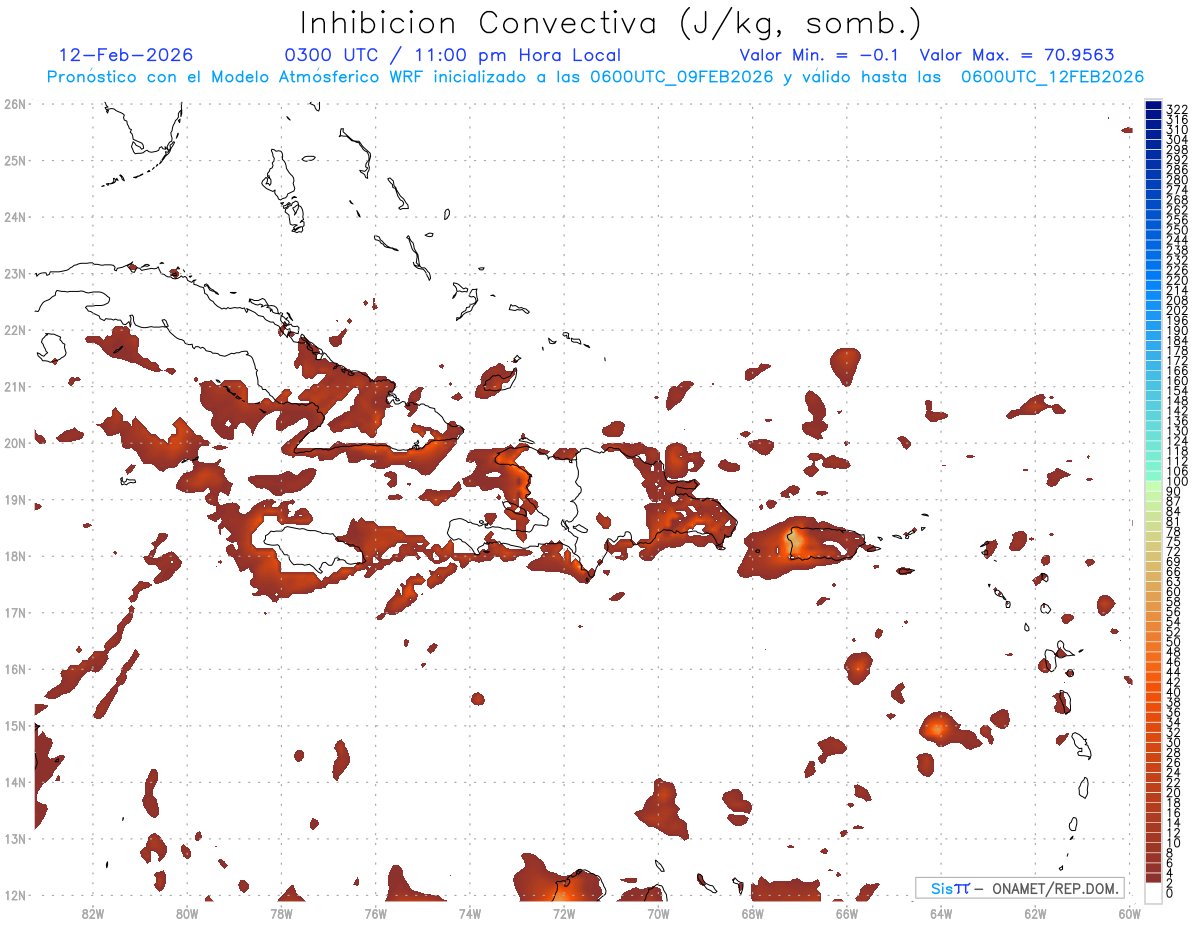
Task: Click the 62W longitude label
Action: (x=1035, y=913)
